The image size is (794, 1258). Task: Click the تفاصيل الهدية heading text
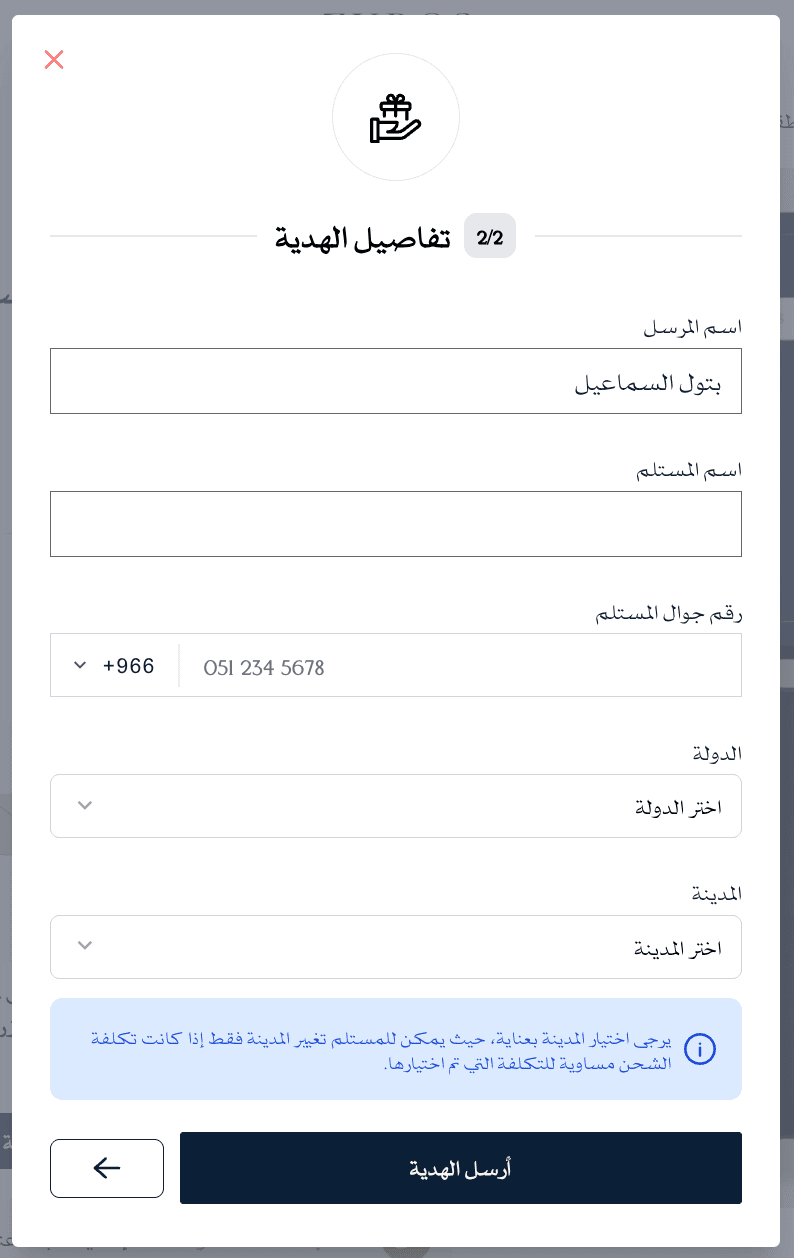click(363, 238)
